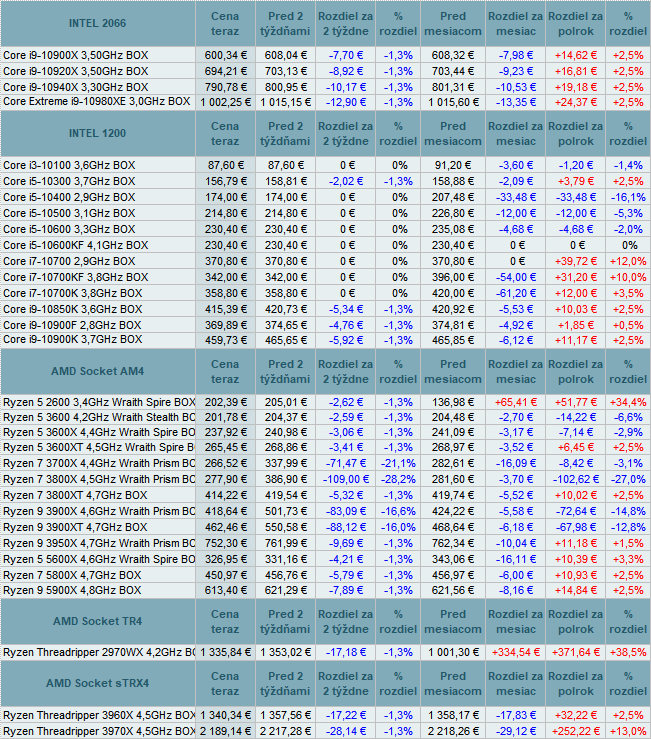Click the 343,06 € month-ago price for Ryzen 5 5600X
This screenshot has width=651, height=739.
[453, 560]
